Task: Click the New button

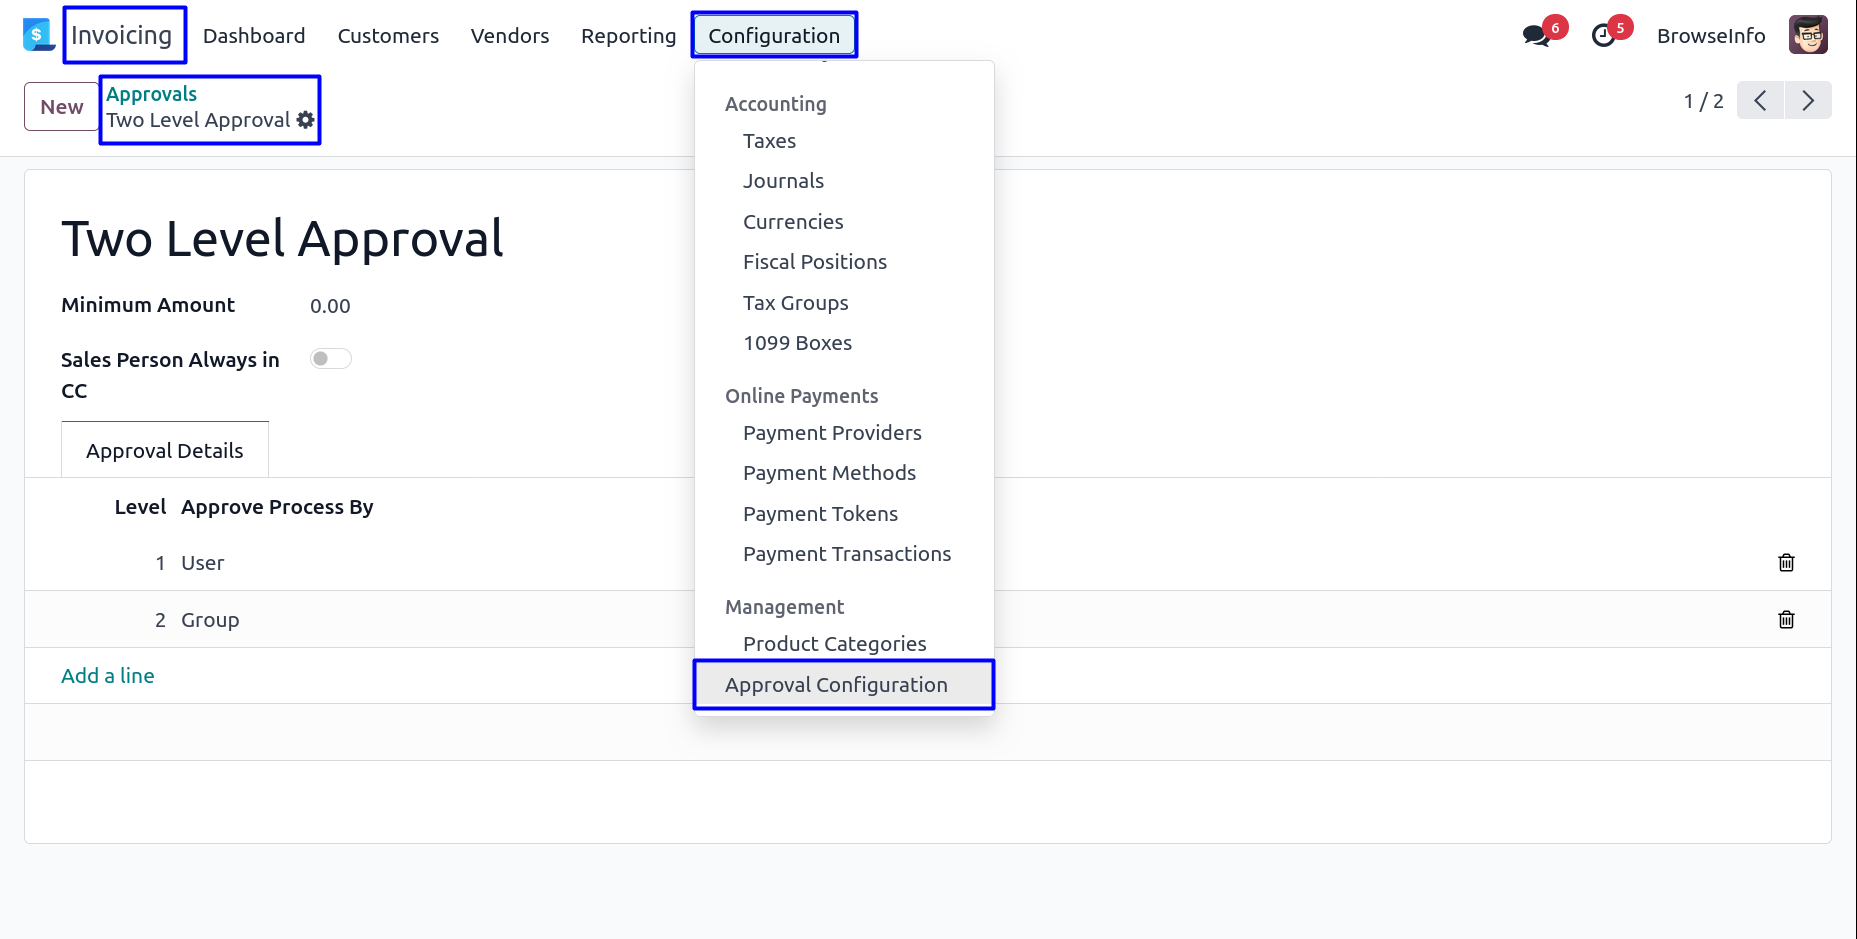Action: pyautogui.click(x=62, y=107)
